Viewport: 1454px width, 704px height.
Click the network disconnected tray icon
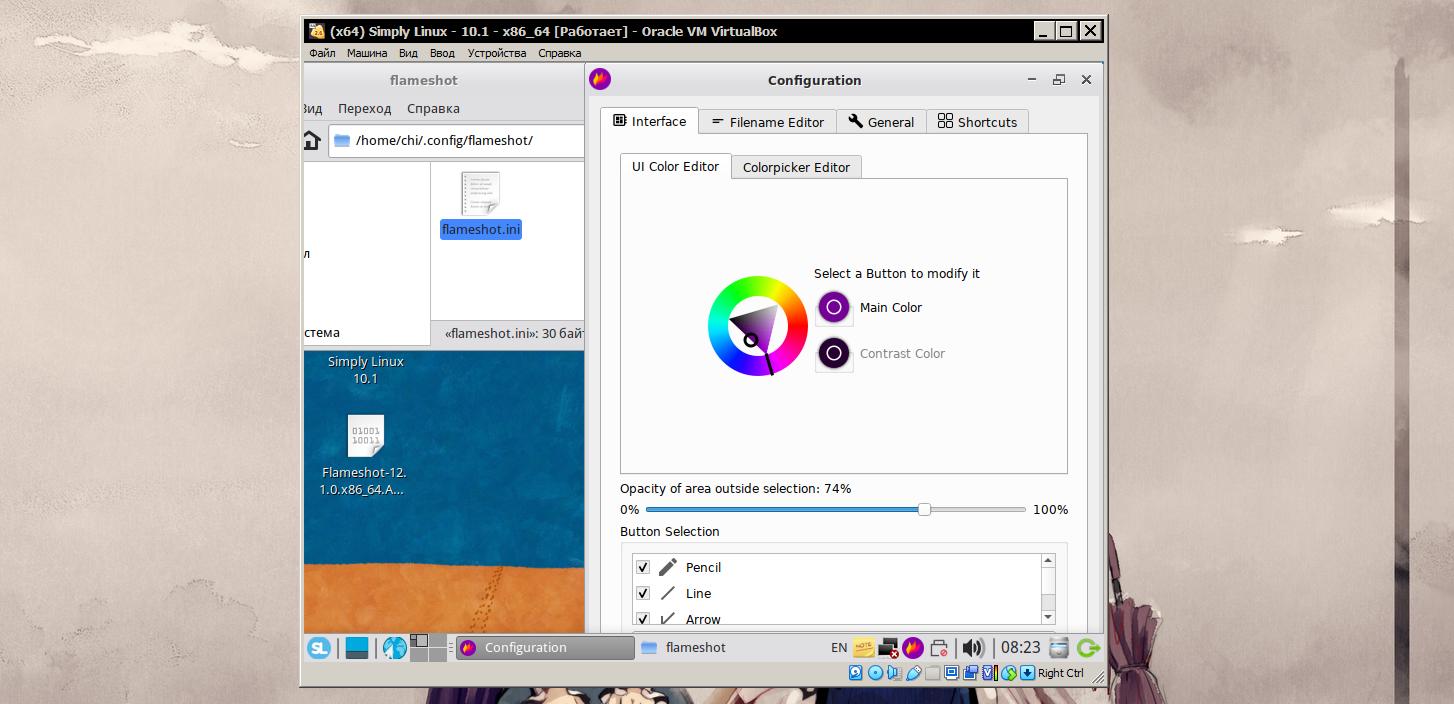[888, 647]
